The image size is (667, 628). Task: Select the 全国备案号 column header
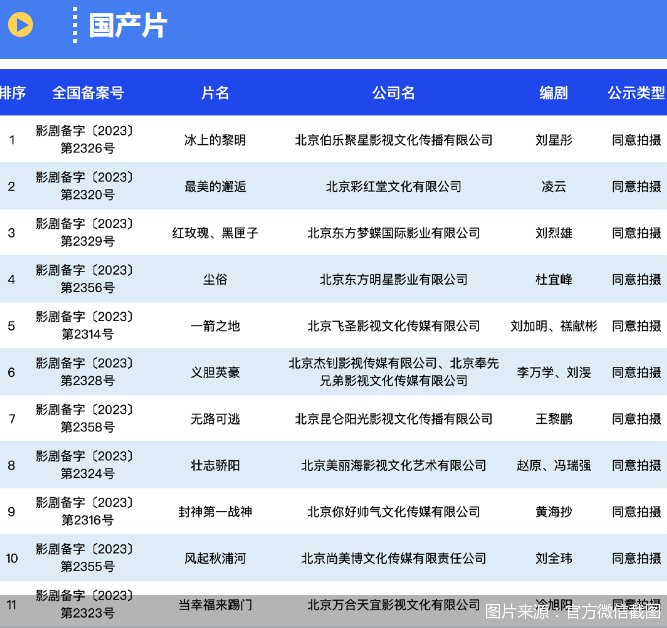tap(88, 93)
